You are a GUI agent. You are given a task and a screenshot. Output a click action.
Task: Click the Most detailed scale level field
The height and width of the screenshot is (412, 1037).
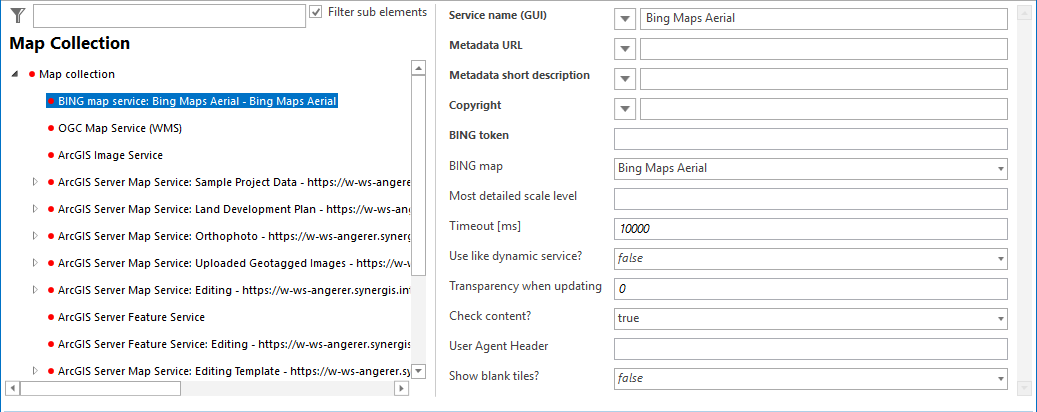pyautogui.click(x=811, y=198)
